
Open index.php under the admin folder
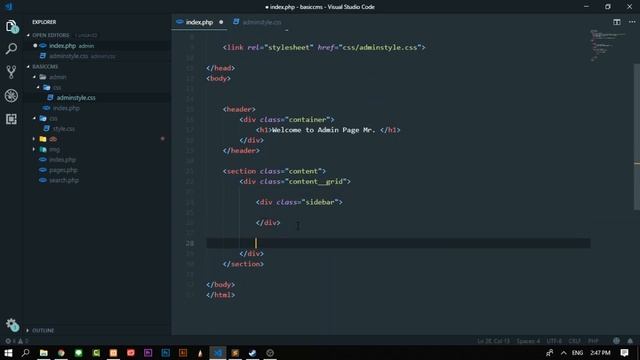(98, 108)
